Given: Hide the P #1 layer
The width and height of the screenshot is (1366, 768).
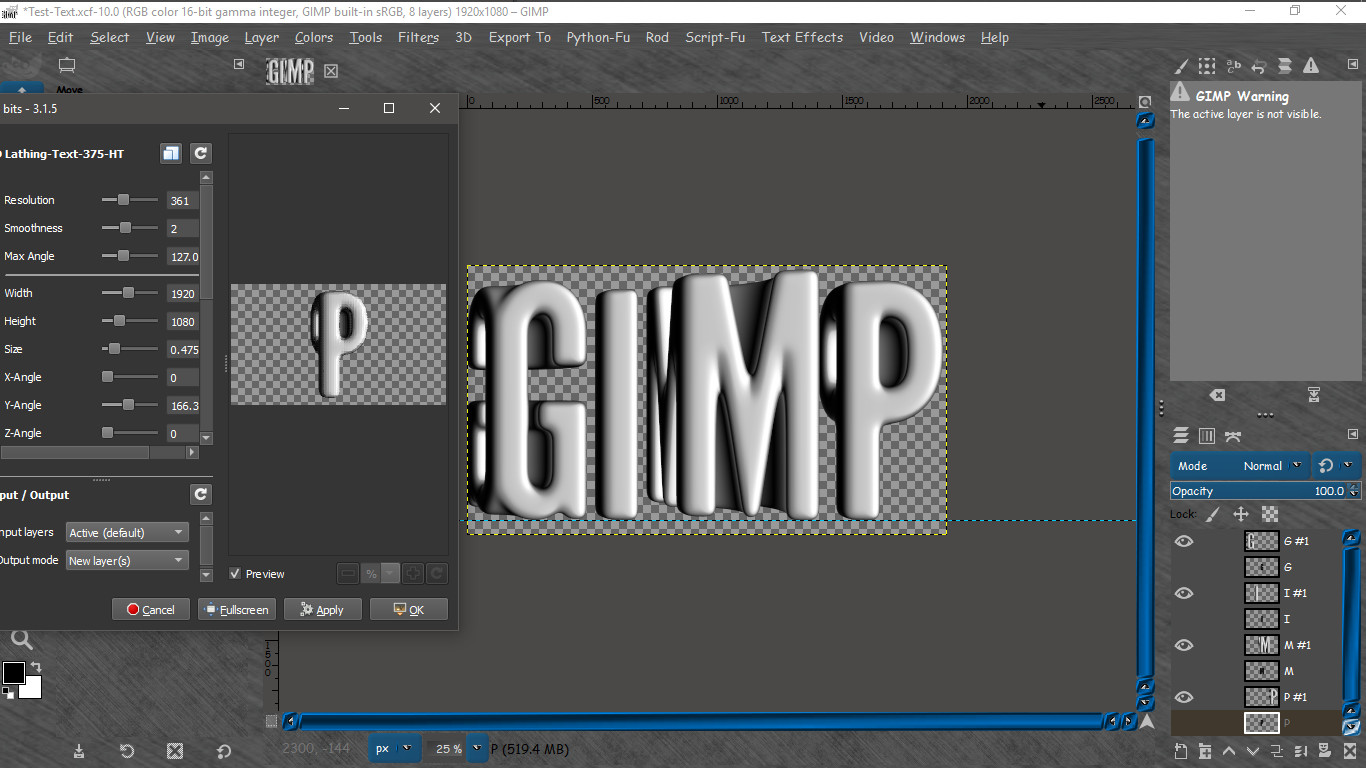Looking at the screenshot, I should (1184, 697).
